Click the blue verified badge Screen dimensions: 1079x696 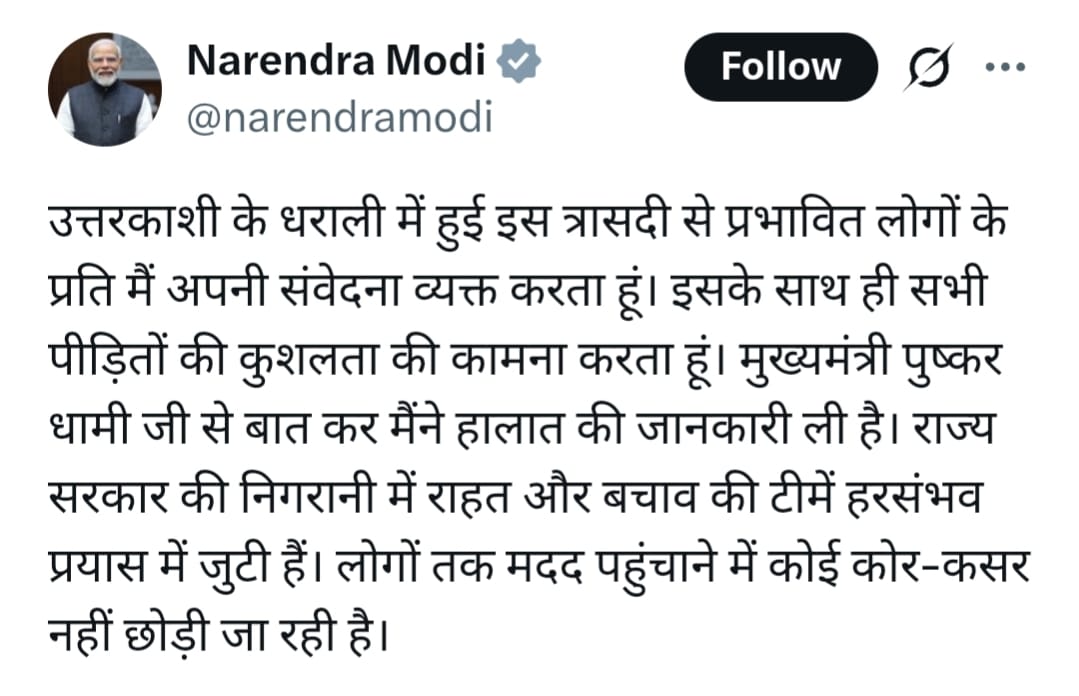click(x=520, y=62)
